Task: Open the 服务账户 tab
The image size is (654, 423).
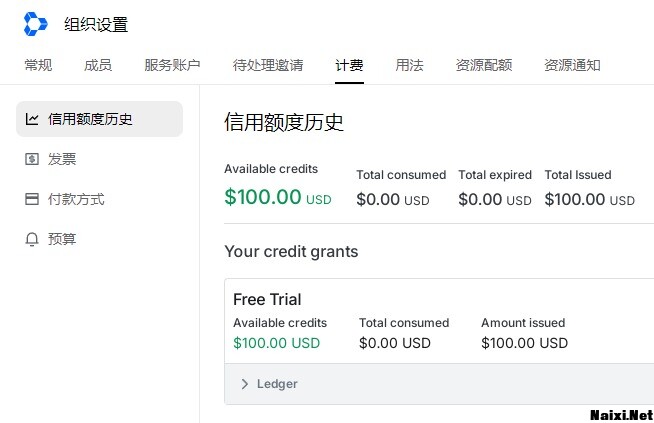Action: (172, 66)
